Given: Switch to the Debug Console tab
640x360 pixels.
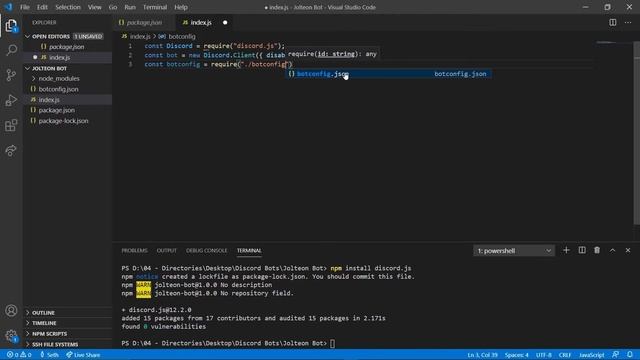Looking at the screenshot, I should pos(207,250).
